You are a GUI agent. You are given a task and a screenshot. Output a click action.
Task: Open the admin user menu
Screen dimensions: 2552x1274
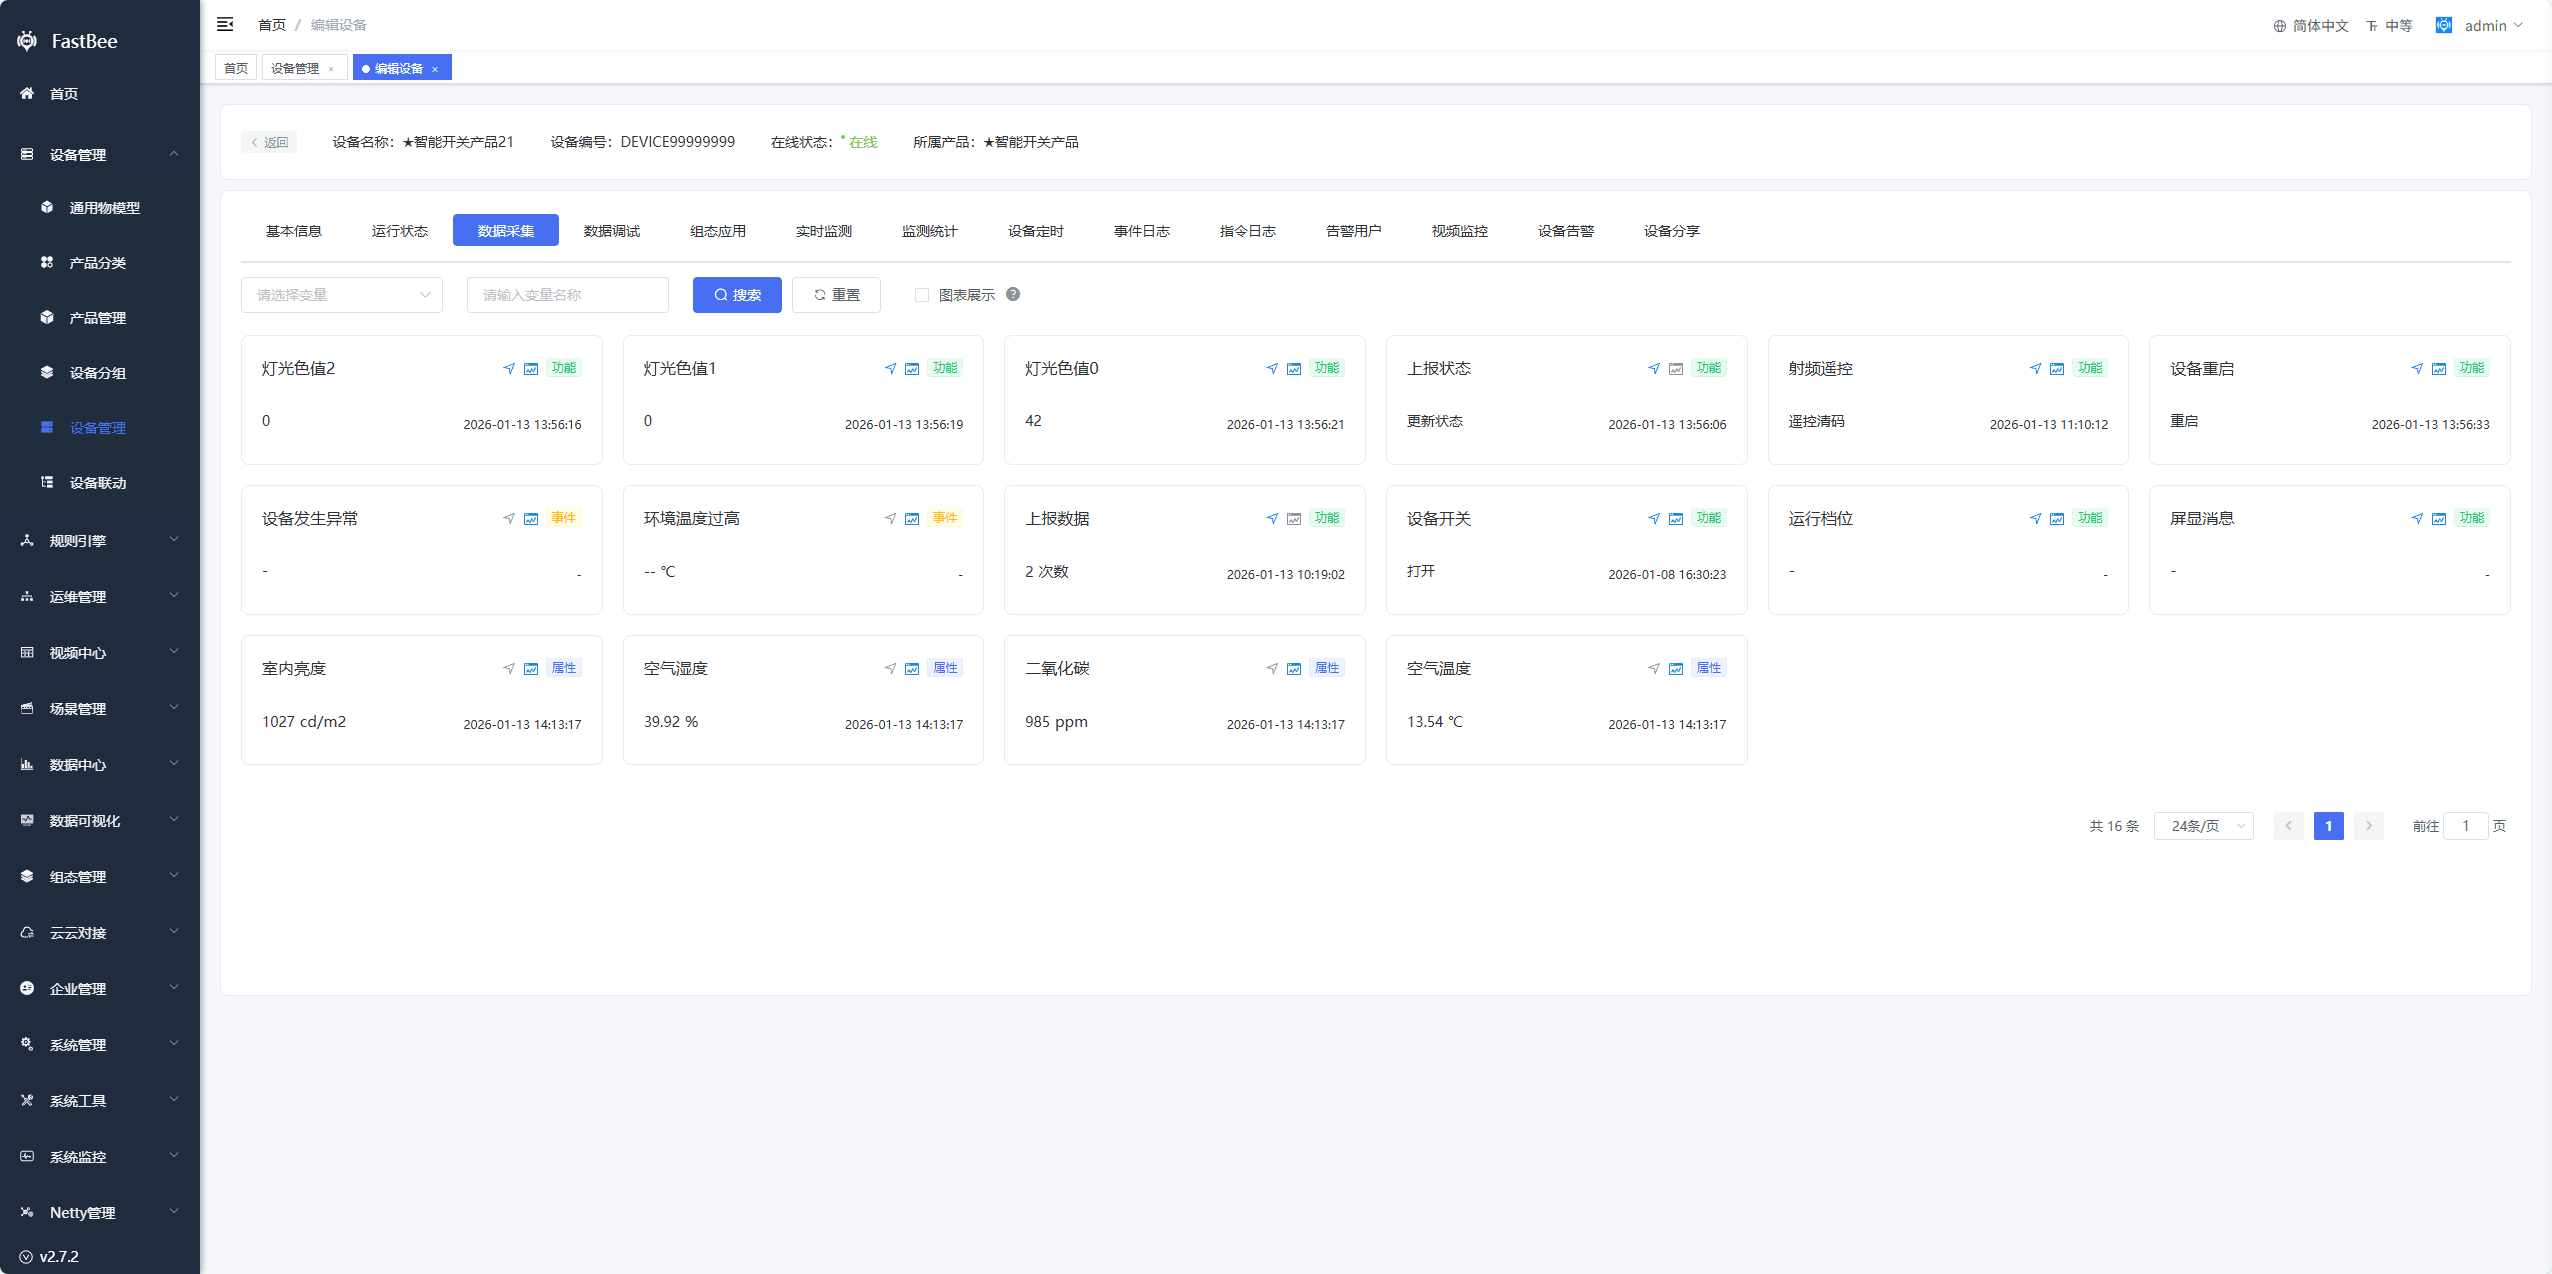tap(2479, 26)
